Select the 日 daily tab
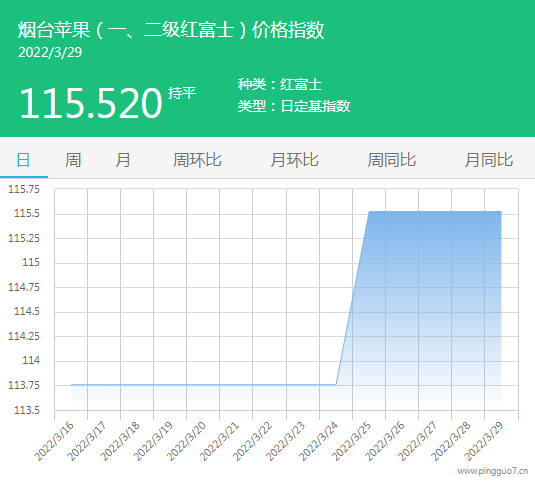535x483 pixels. [x=24, y=160]
